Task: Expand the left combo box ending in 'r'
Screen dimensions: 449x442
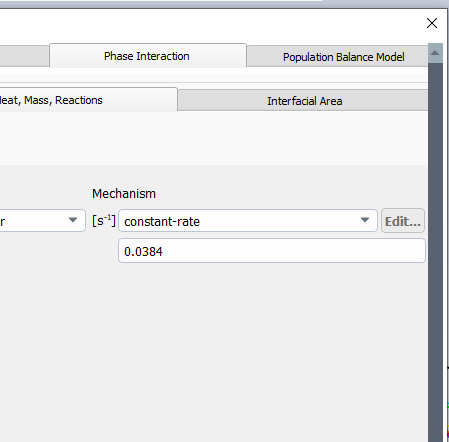Action: tap(43, 220)
